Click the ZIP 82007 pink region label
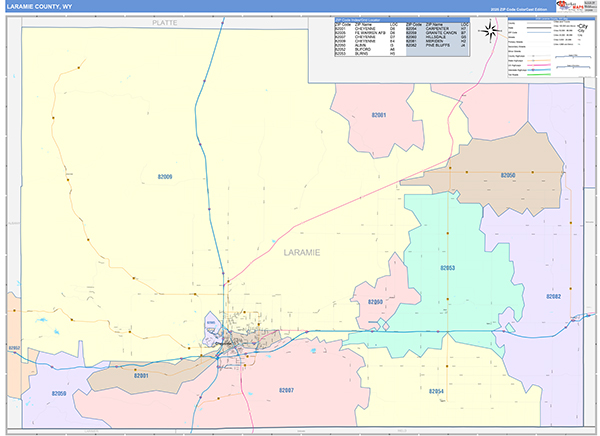 (287, 389)
